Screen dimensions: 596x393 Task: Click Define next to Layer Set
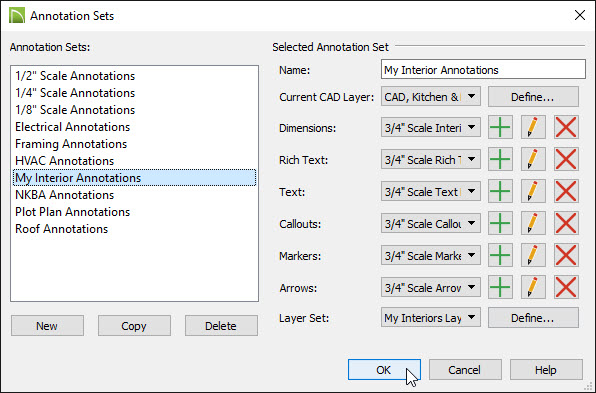coord(533,317)
